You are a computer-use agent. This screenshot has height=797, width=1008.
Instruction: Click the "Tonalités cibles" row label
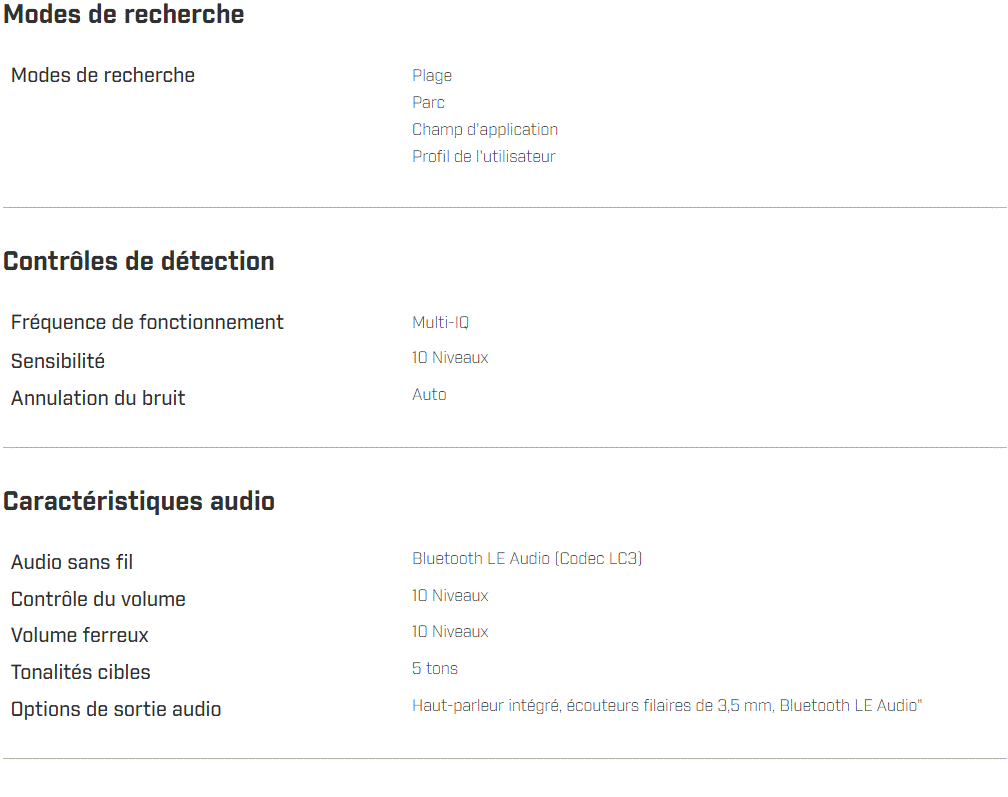[81, 673]
